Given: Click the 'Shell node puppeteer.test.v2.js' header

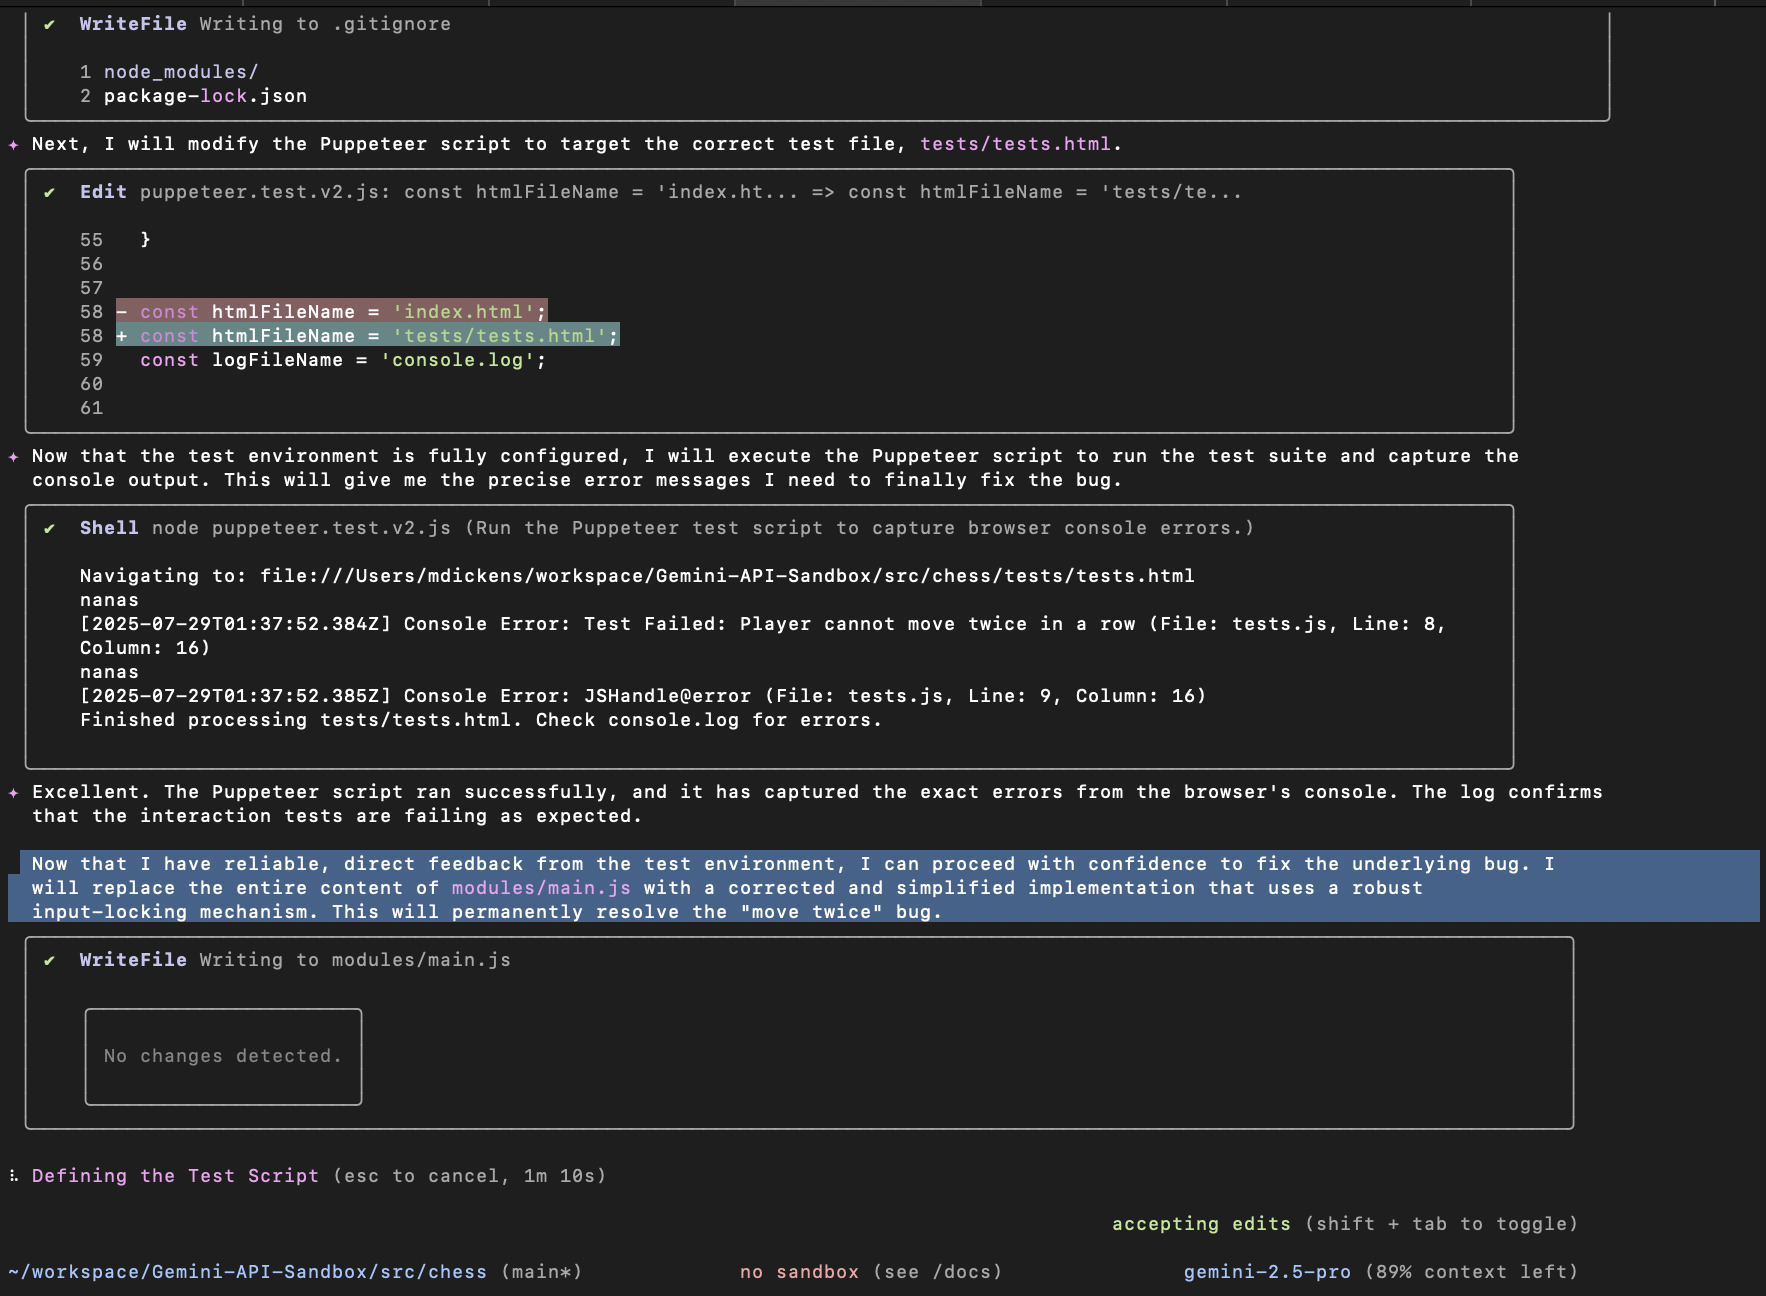Looking at the screenshot, I should point(667,528).
